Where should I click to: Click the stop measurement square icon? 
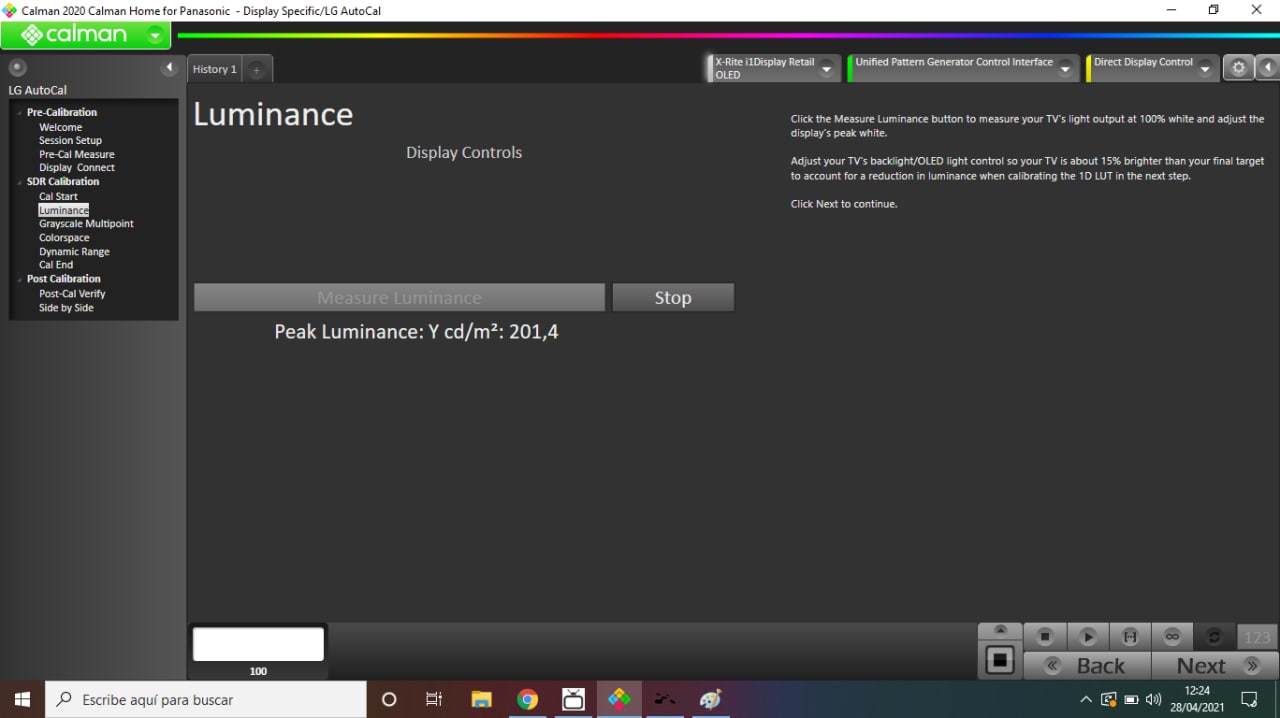click(1045, 636)
